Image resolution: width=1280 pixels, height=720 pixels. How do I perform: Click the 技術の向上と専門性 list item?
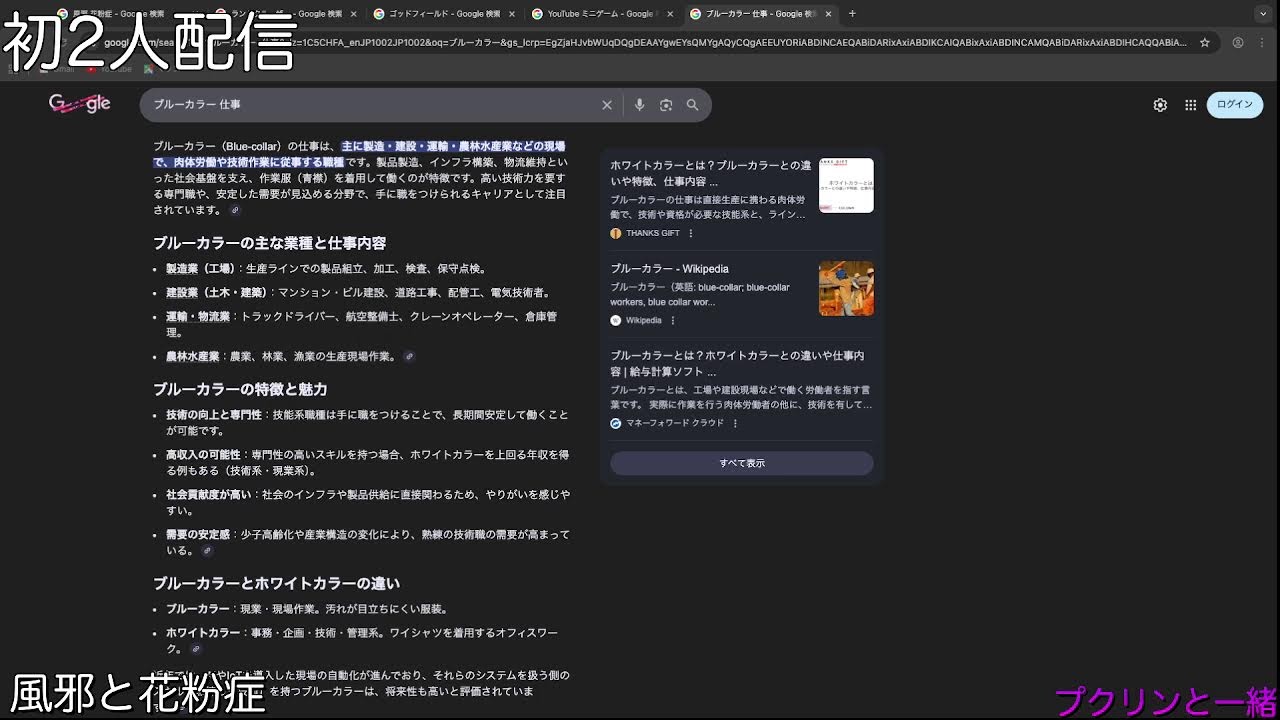367,422
